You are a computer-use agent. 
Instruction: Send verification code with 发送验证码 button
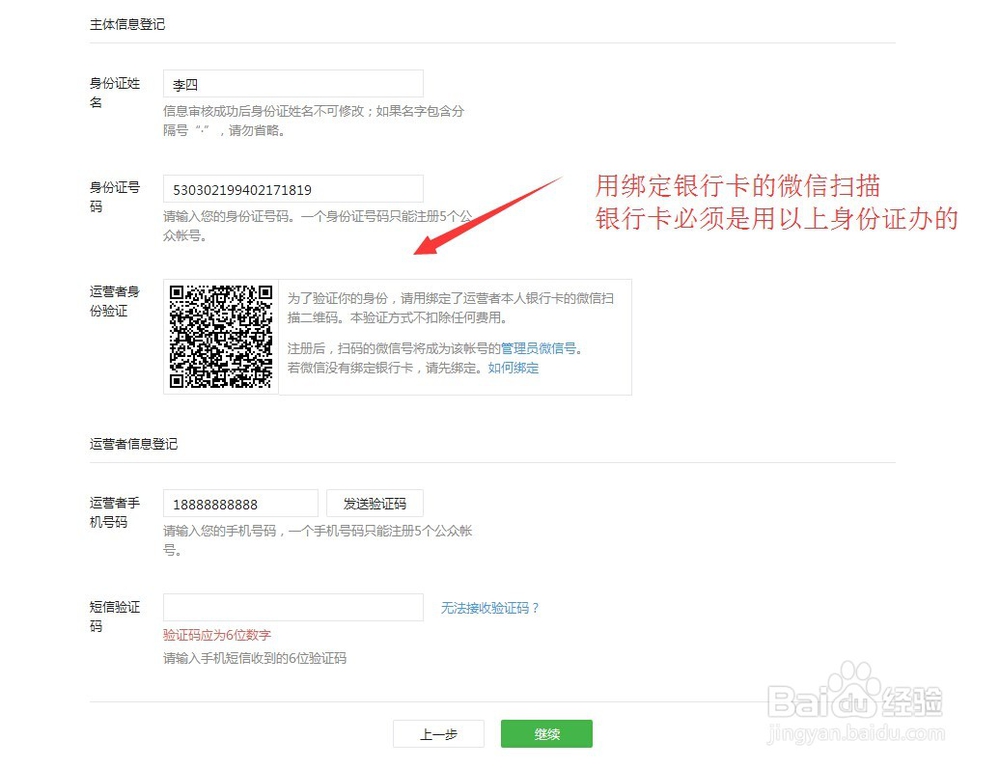374,503
